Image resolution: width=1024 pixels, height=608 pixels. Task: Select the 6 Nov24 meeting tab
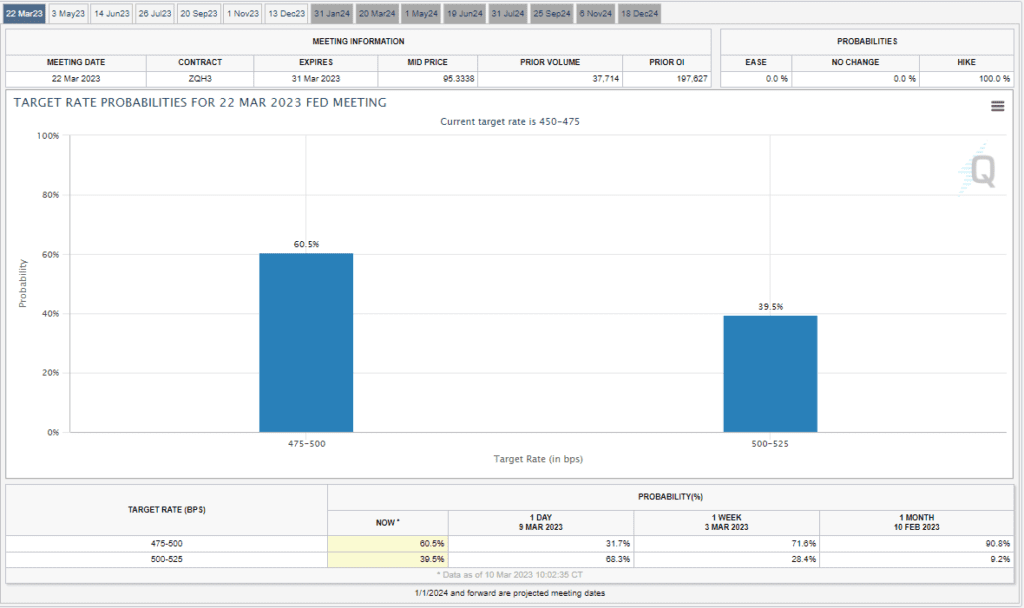point(595,13)
